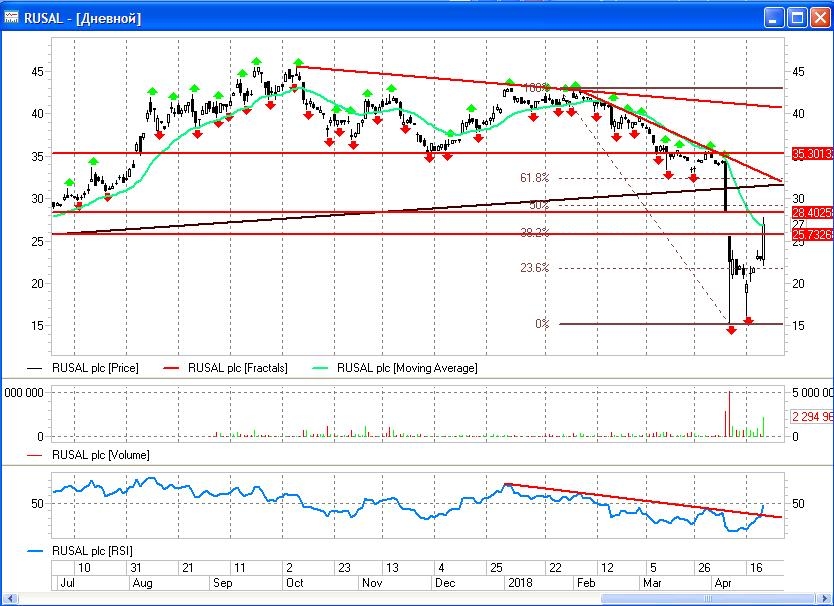Click the red Volume legend line sample

(35, 455)
